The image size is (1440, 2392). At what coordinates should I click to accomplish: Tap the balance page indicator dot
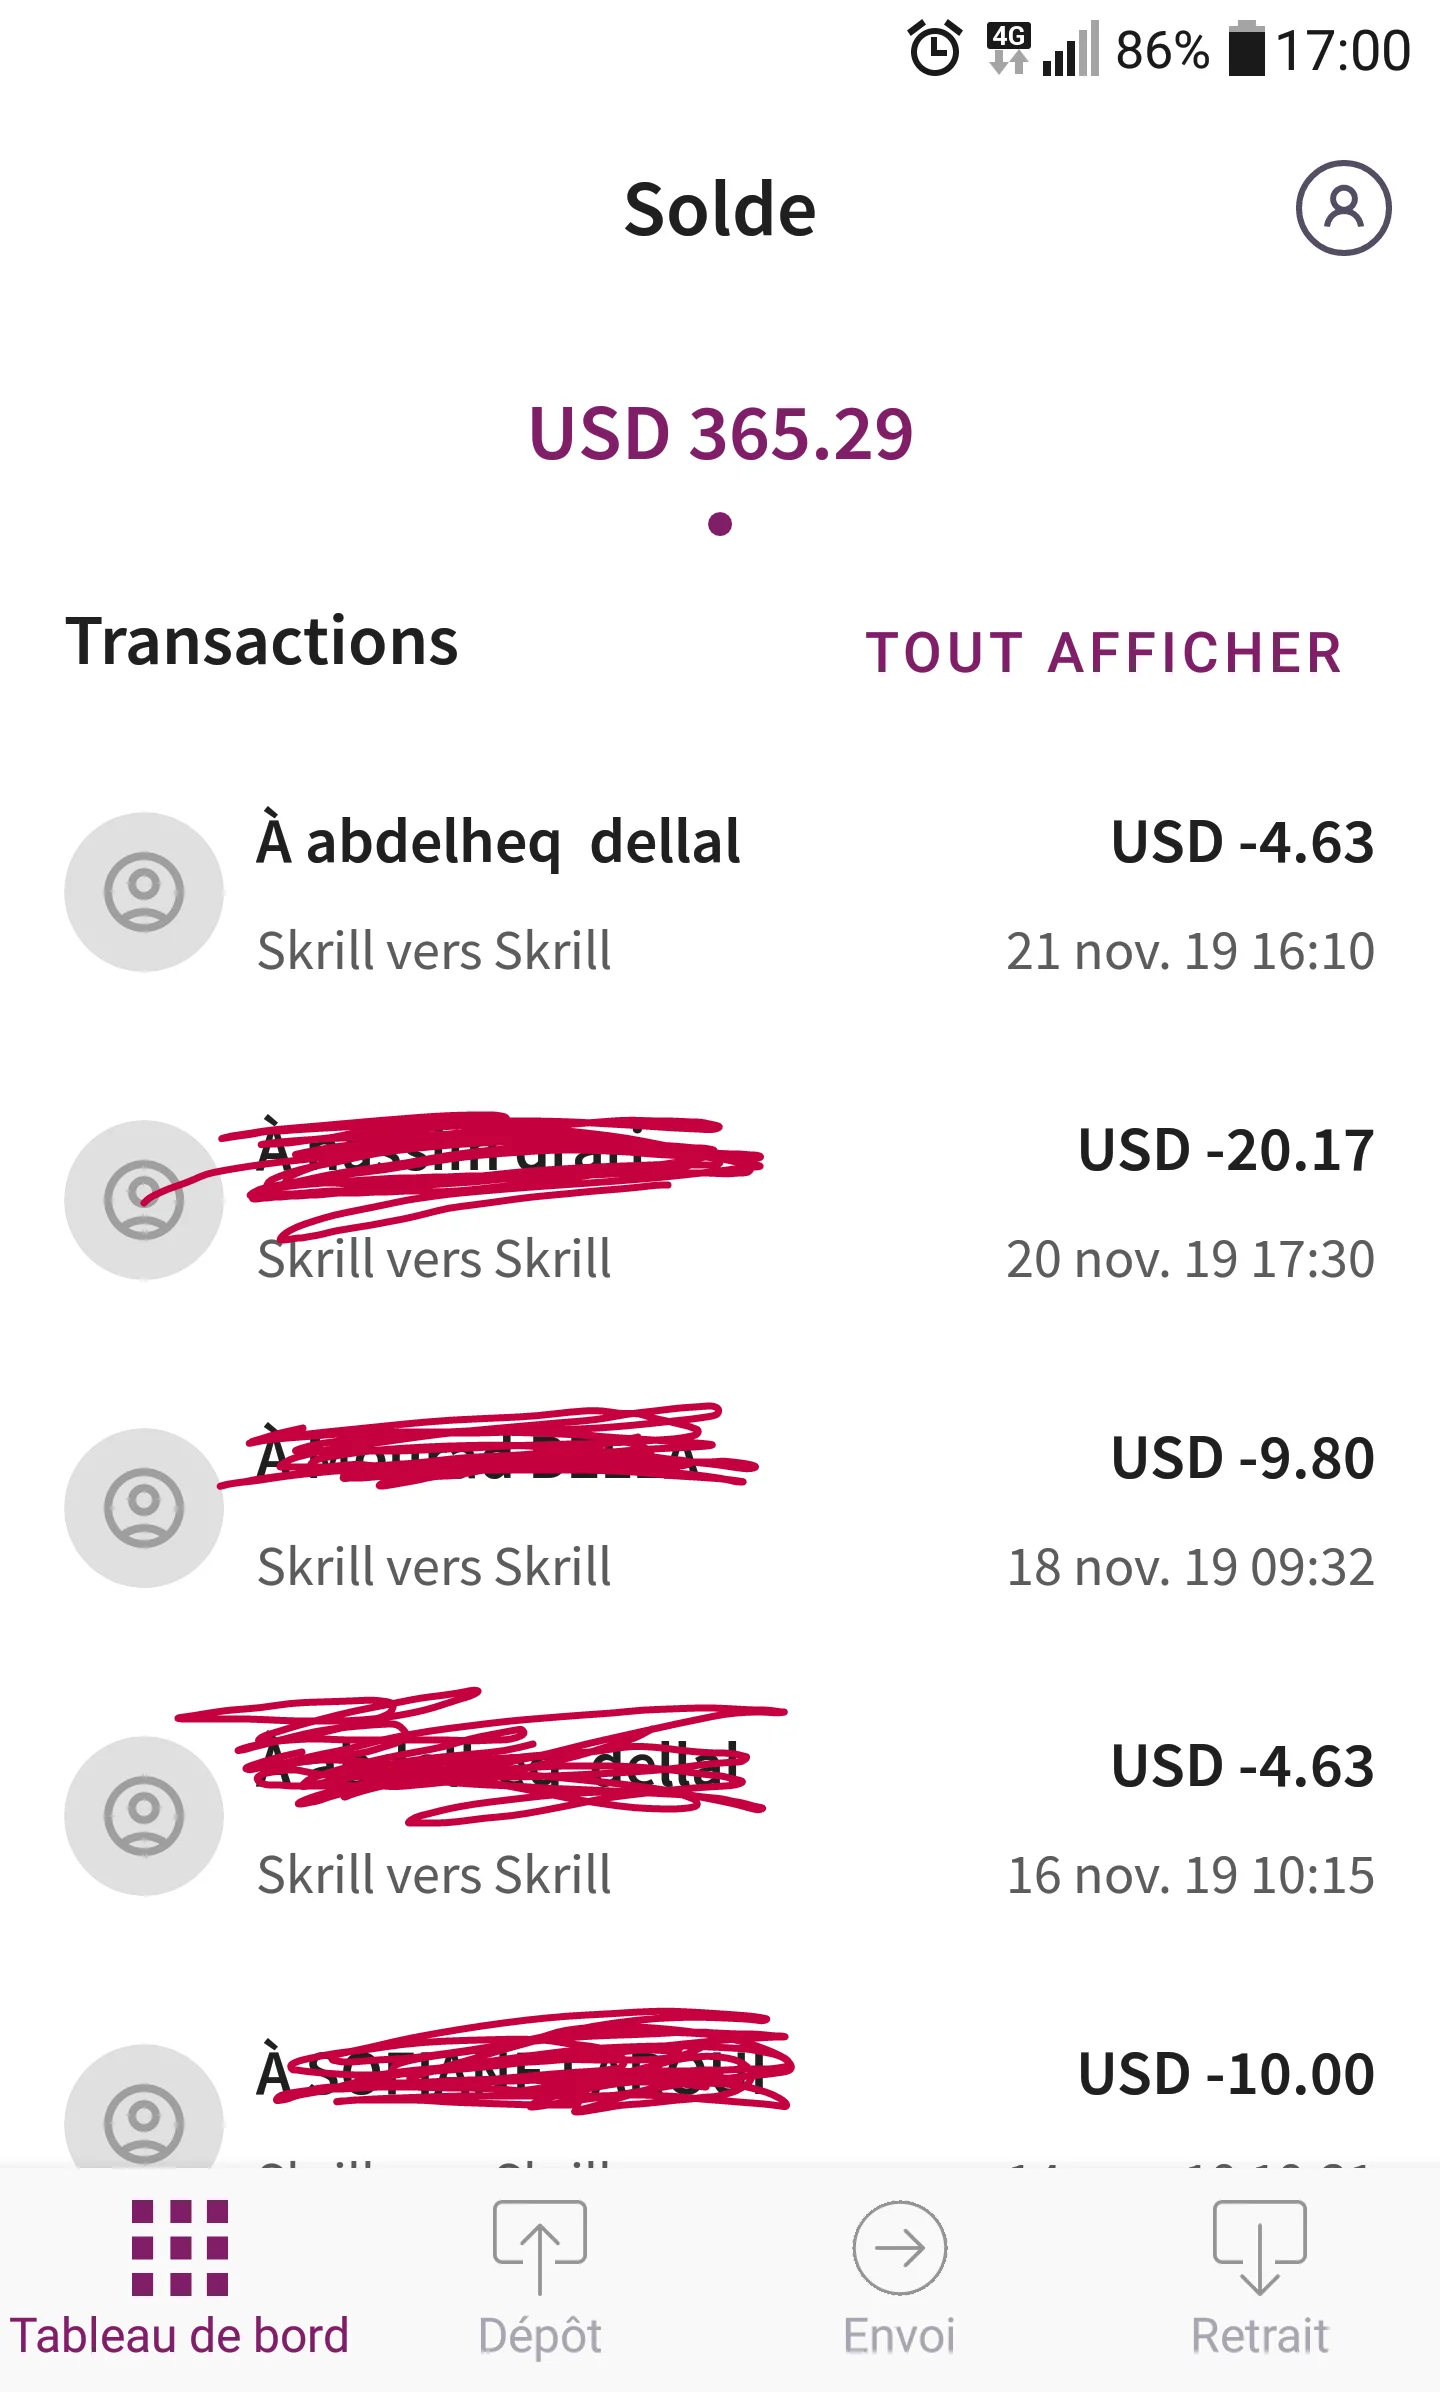(x=720, y=524)
